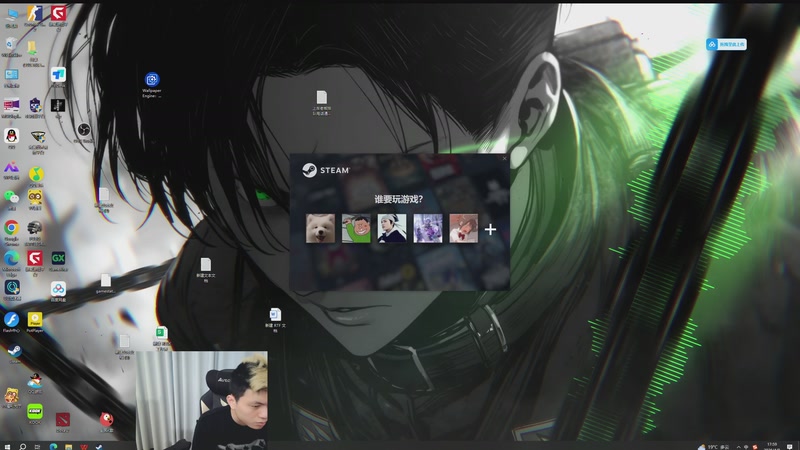Launch the PotPlayer desktop shortcut
The width and height of the screenshot is (800, 450).
pyautogui.click(x=35, y=322)
